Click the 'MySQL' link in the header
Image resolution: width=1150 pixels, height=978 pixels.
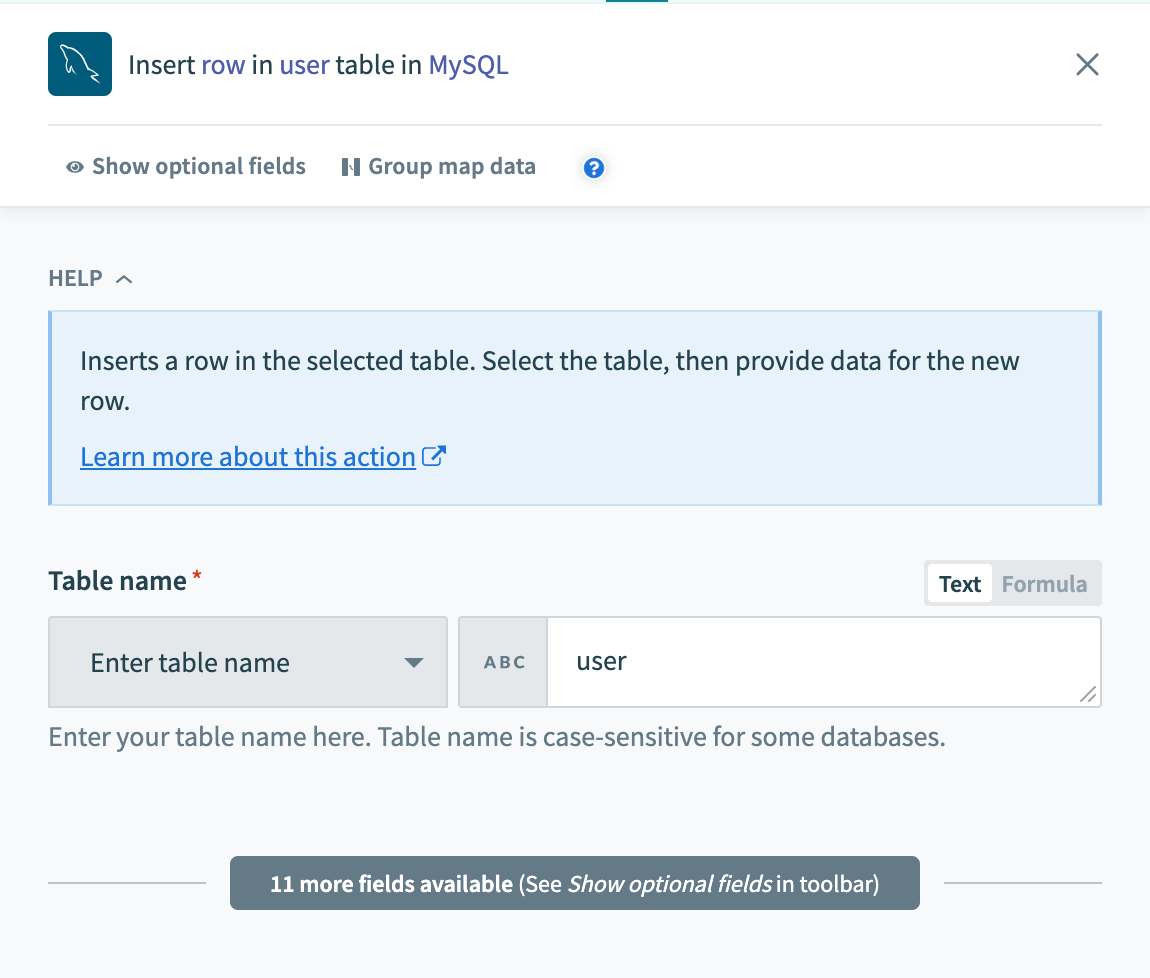coord(468,65)
